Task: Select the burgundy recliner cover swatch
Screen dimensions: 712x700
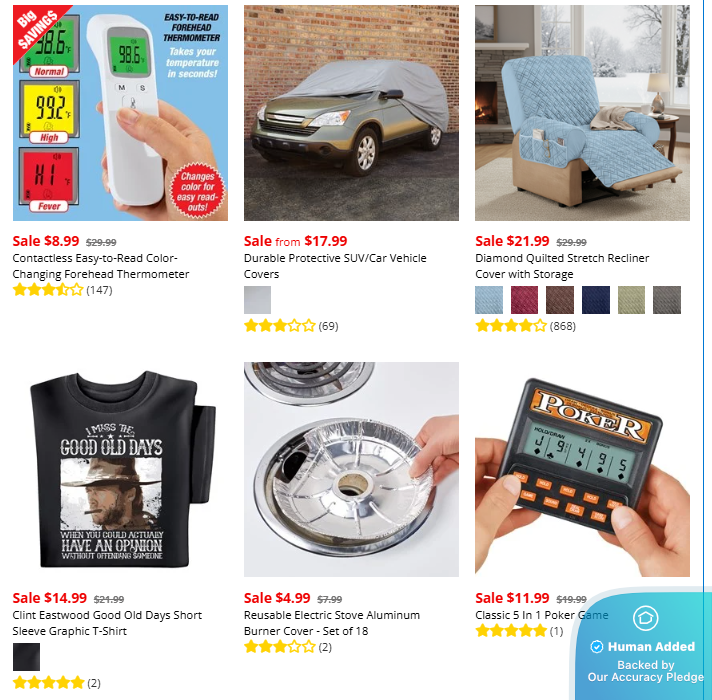Action: (x=524, y=300)
